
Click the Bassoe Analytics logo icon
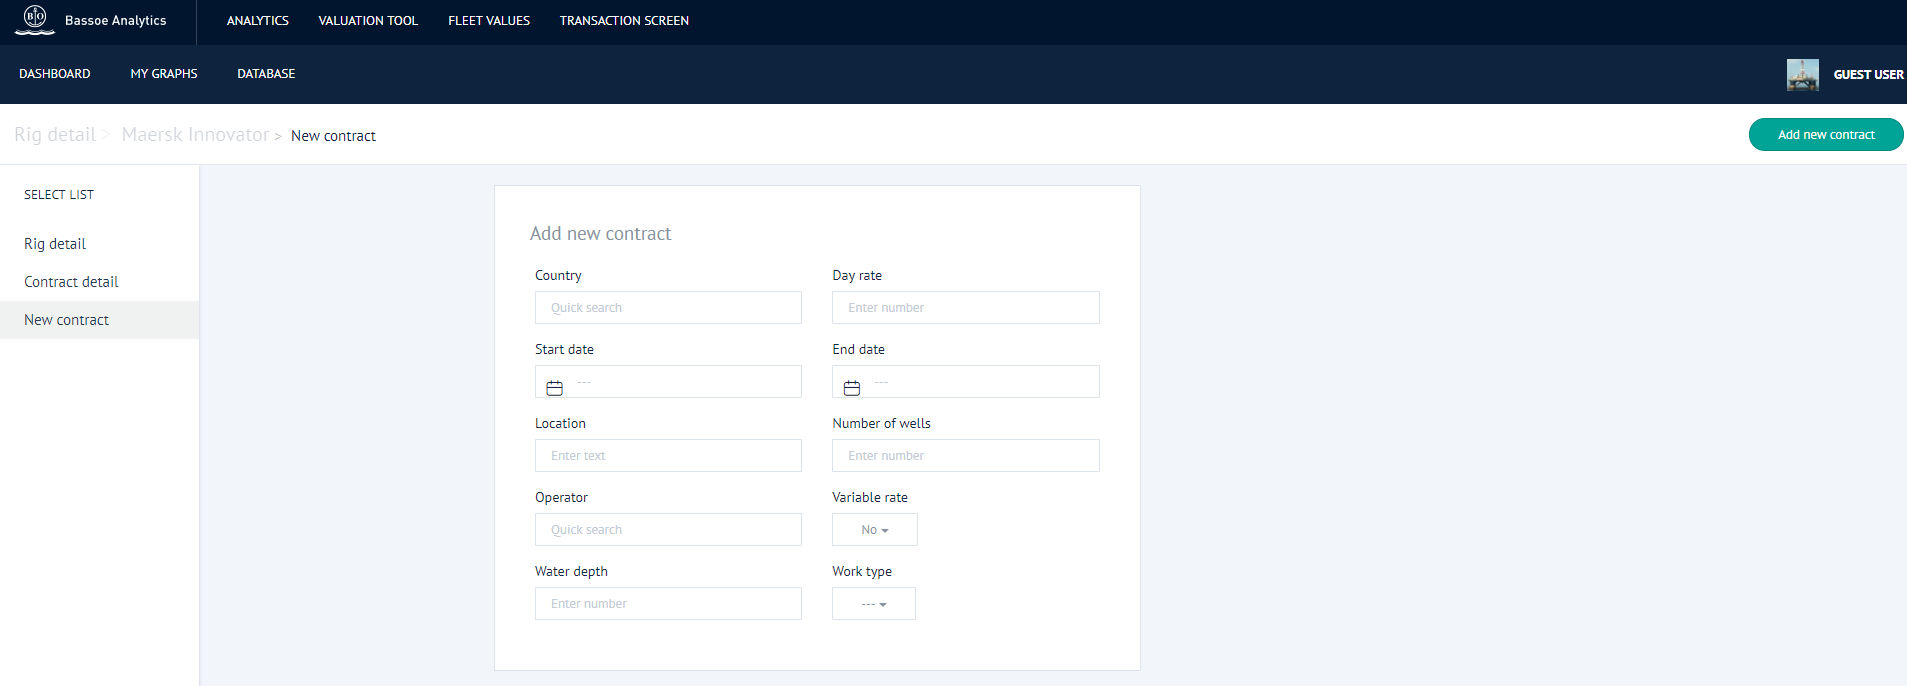pyautogui.click(x=35, y=19)
